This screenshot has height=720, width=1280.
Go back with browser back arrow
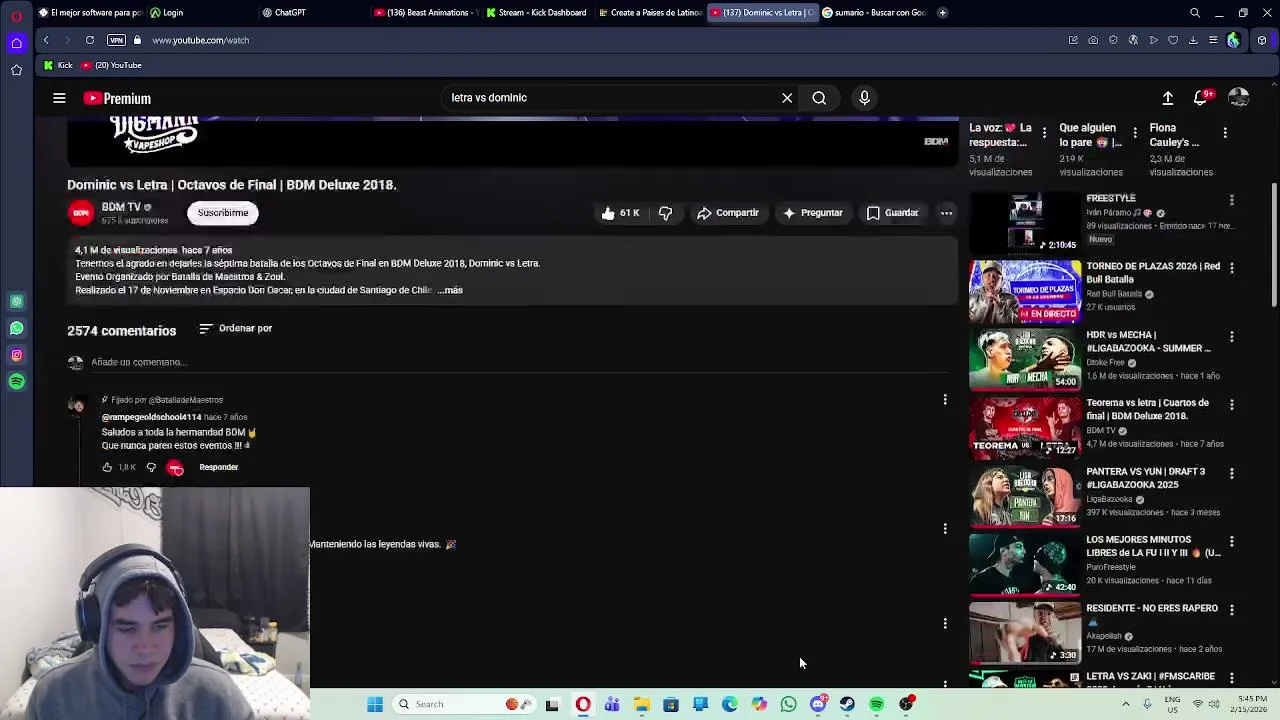[x=46, y=40]
